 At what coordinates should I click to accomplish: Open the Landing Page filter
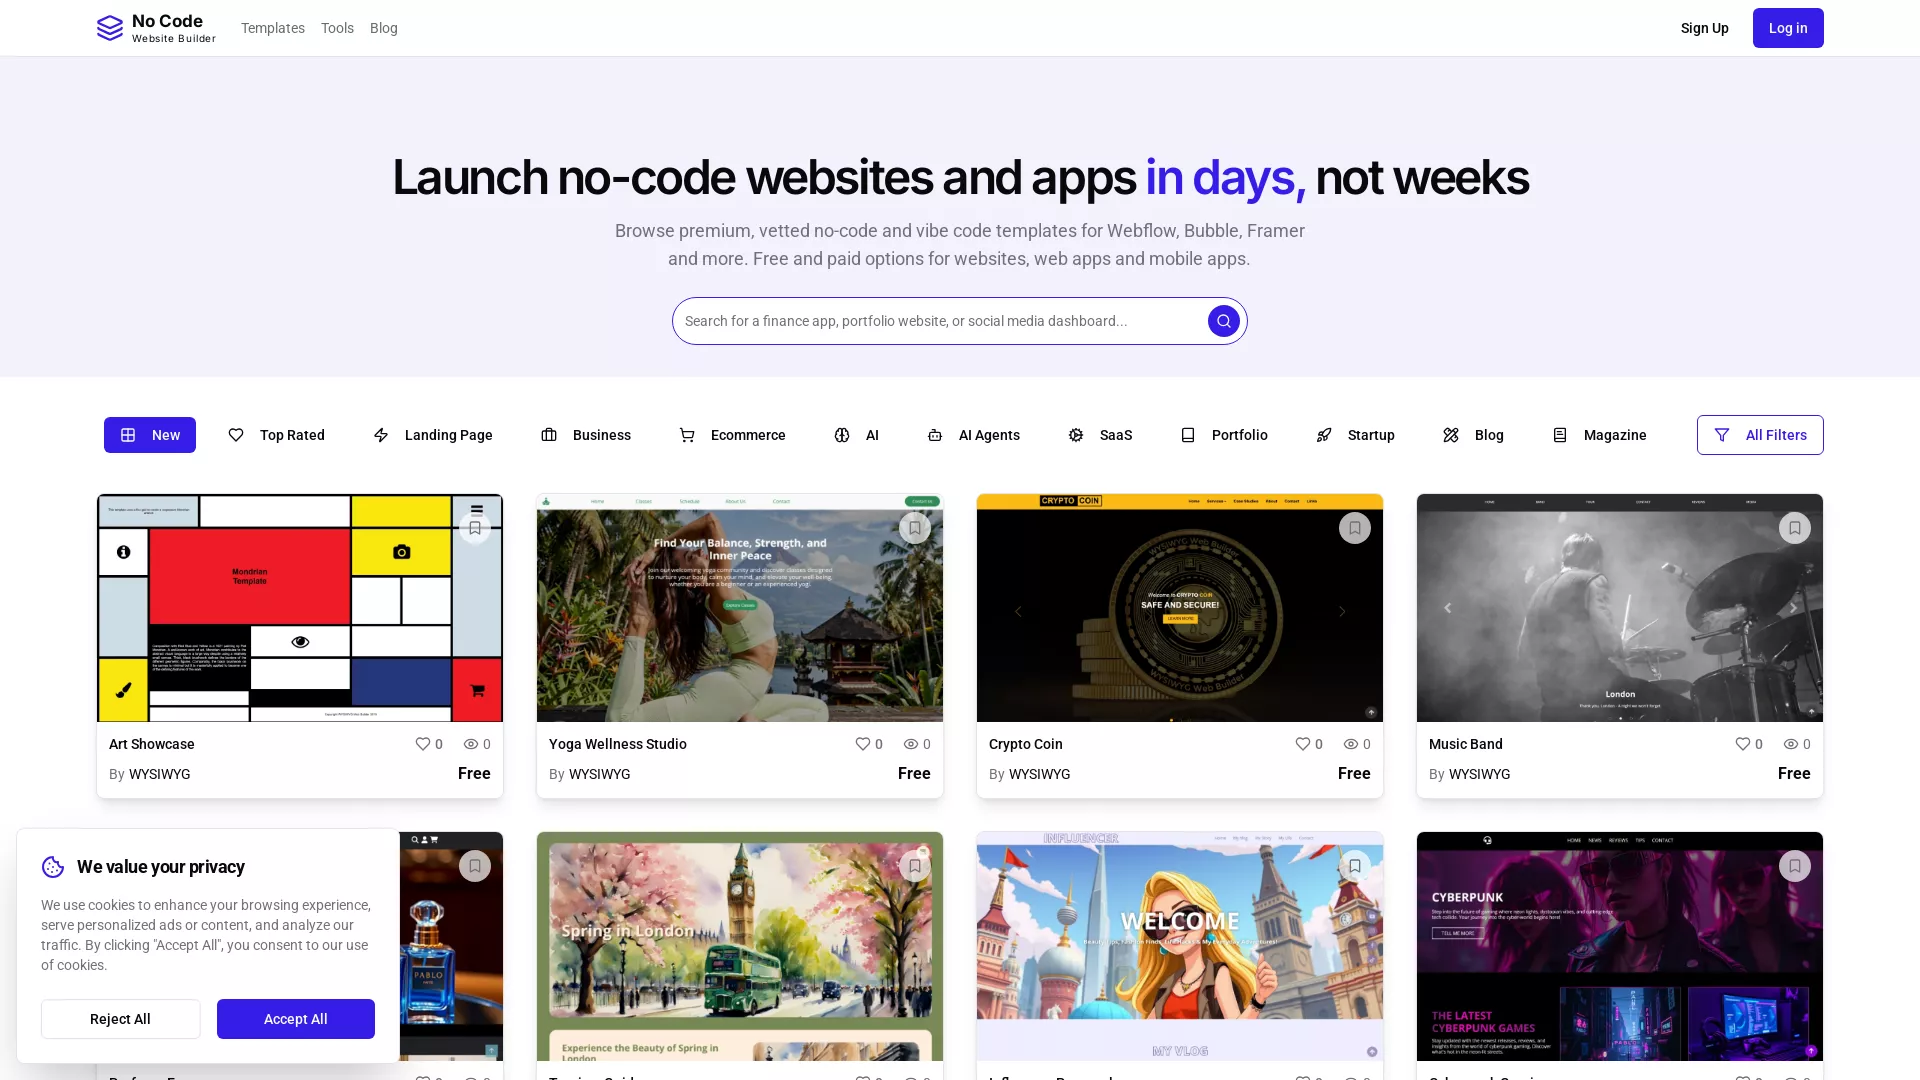click(x=432, y=435)
